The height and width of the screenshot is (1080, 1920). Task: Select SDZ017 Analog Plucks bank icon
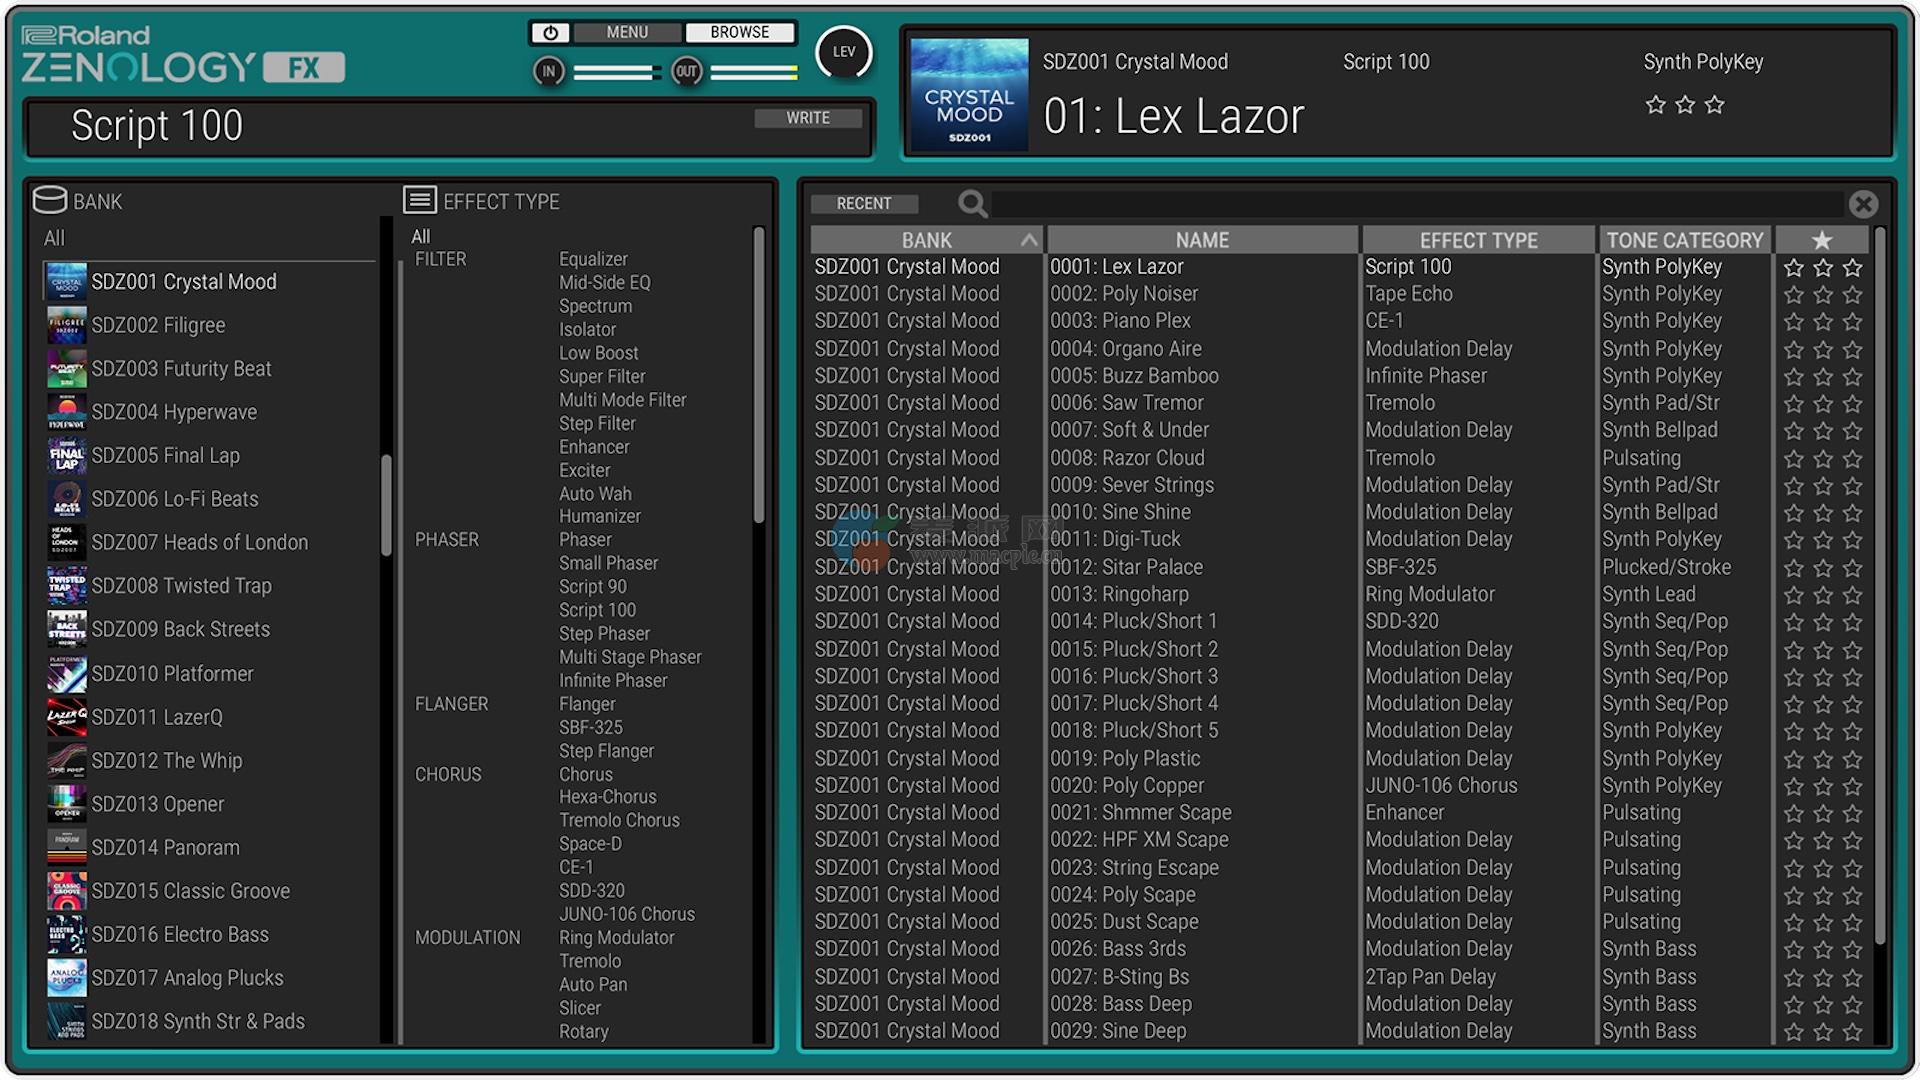67,978
